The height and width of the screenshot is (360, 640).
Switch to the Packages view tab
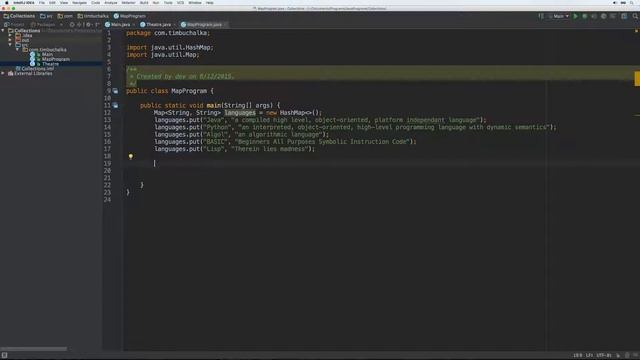[43, 24]
